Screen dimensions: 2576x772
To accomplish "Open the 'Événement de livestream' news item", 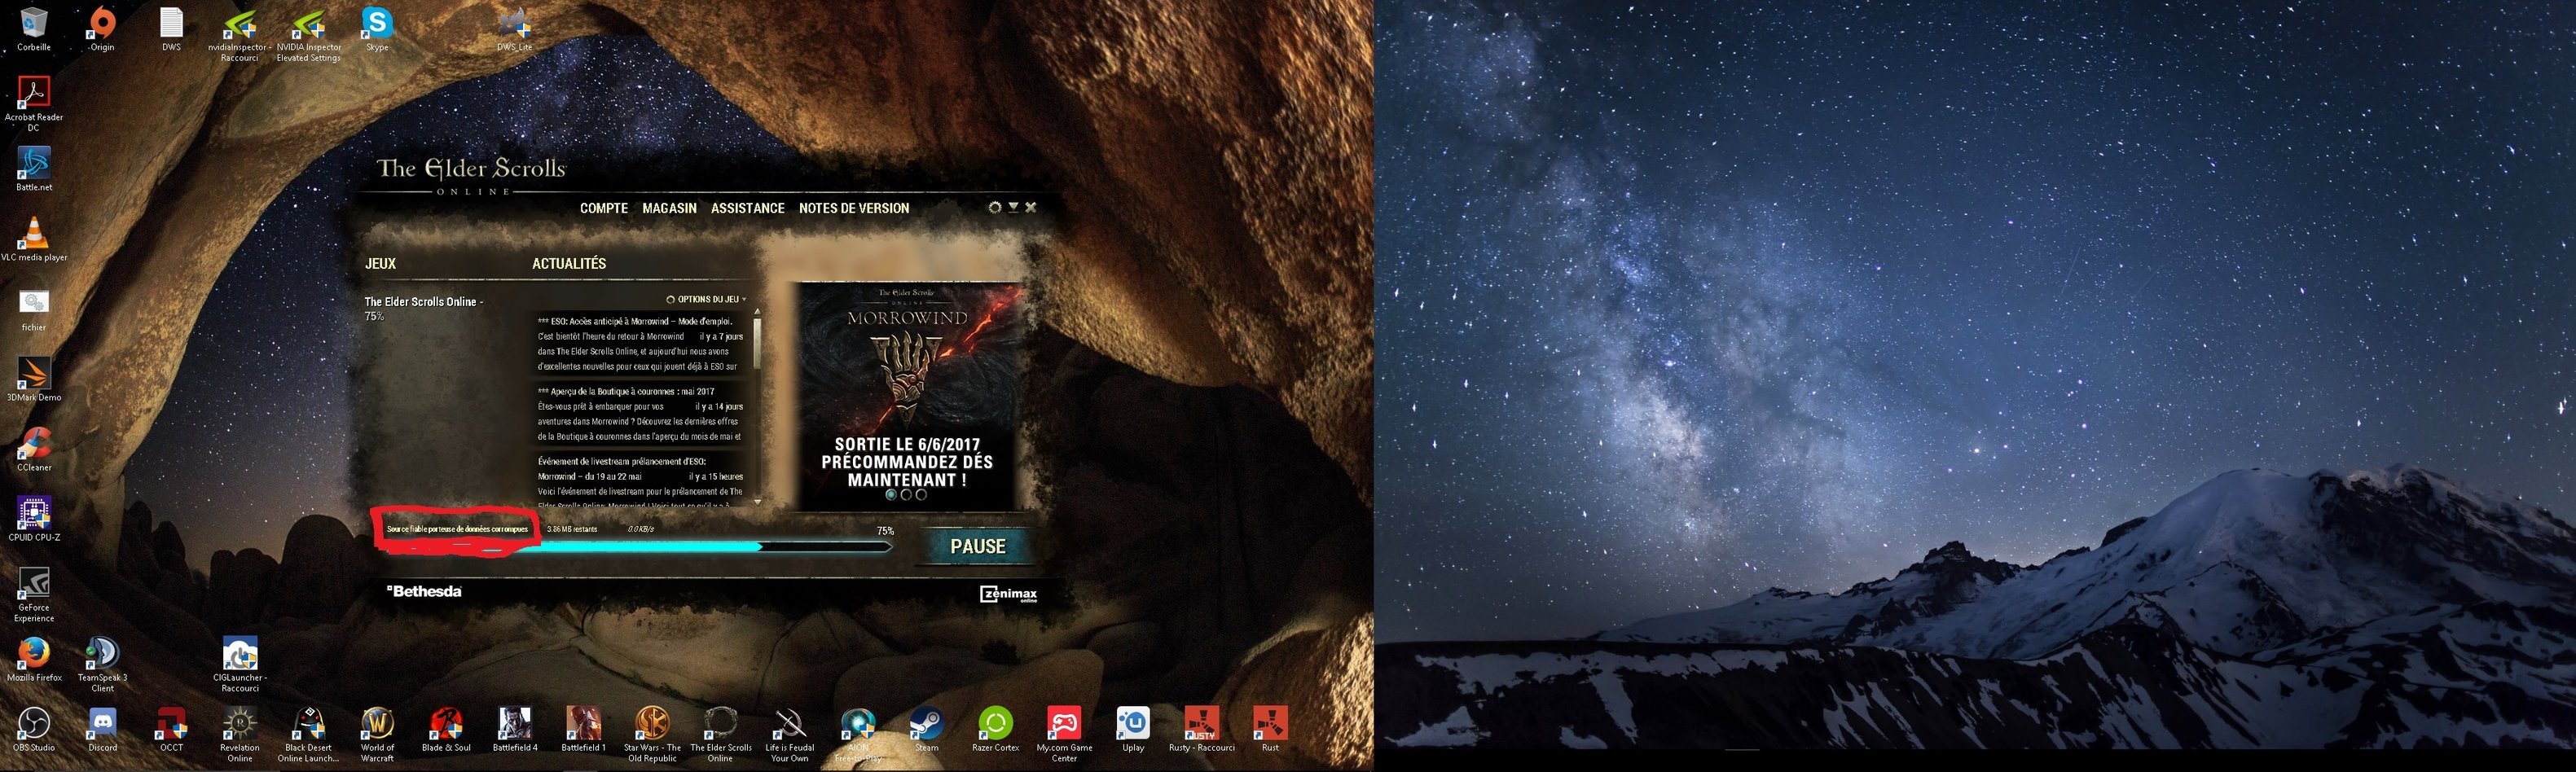I will click(x=641, y=484).
